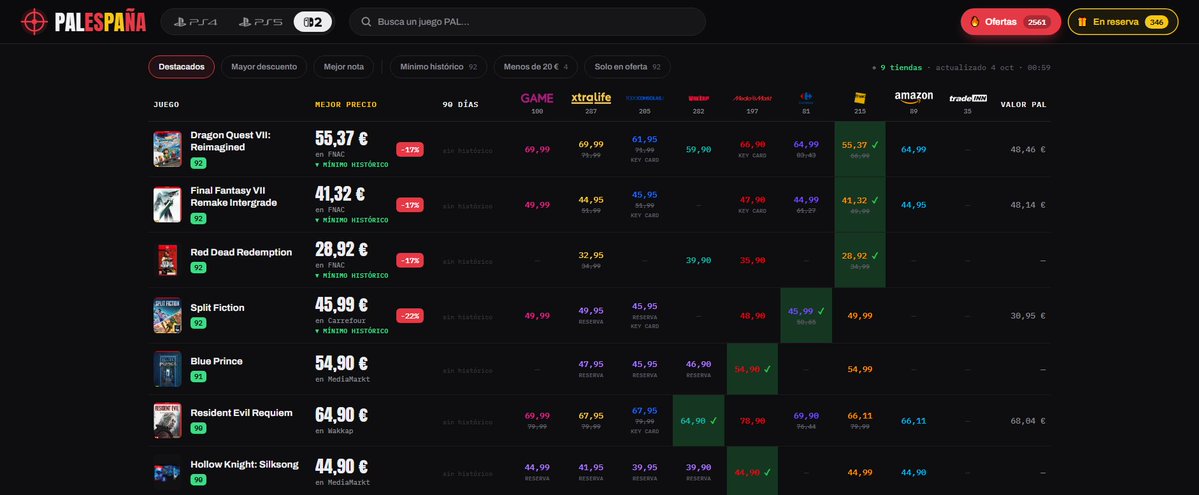Click the Amazon price 66,11 for Resident Evil
The height and width of the screenshot is (495, 1199).
click(914, 421)
